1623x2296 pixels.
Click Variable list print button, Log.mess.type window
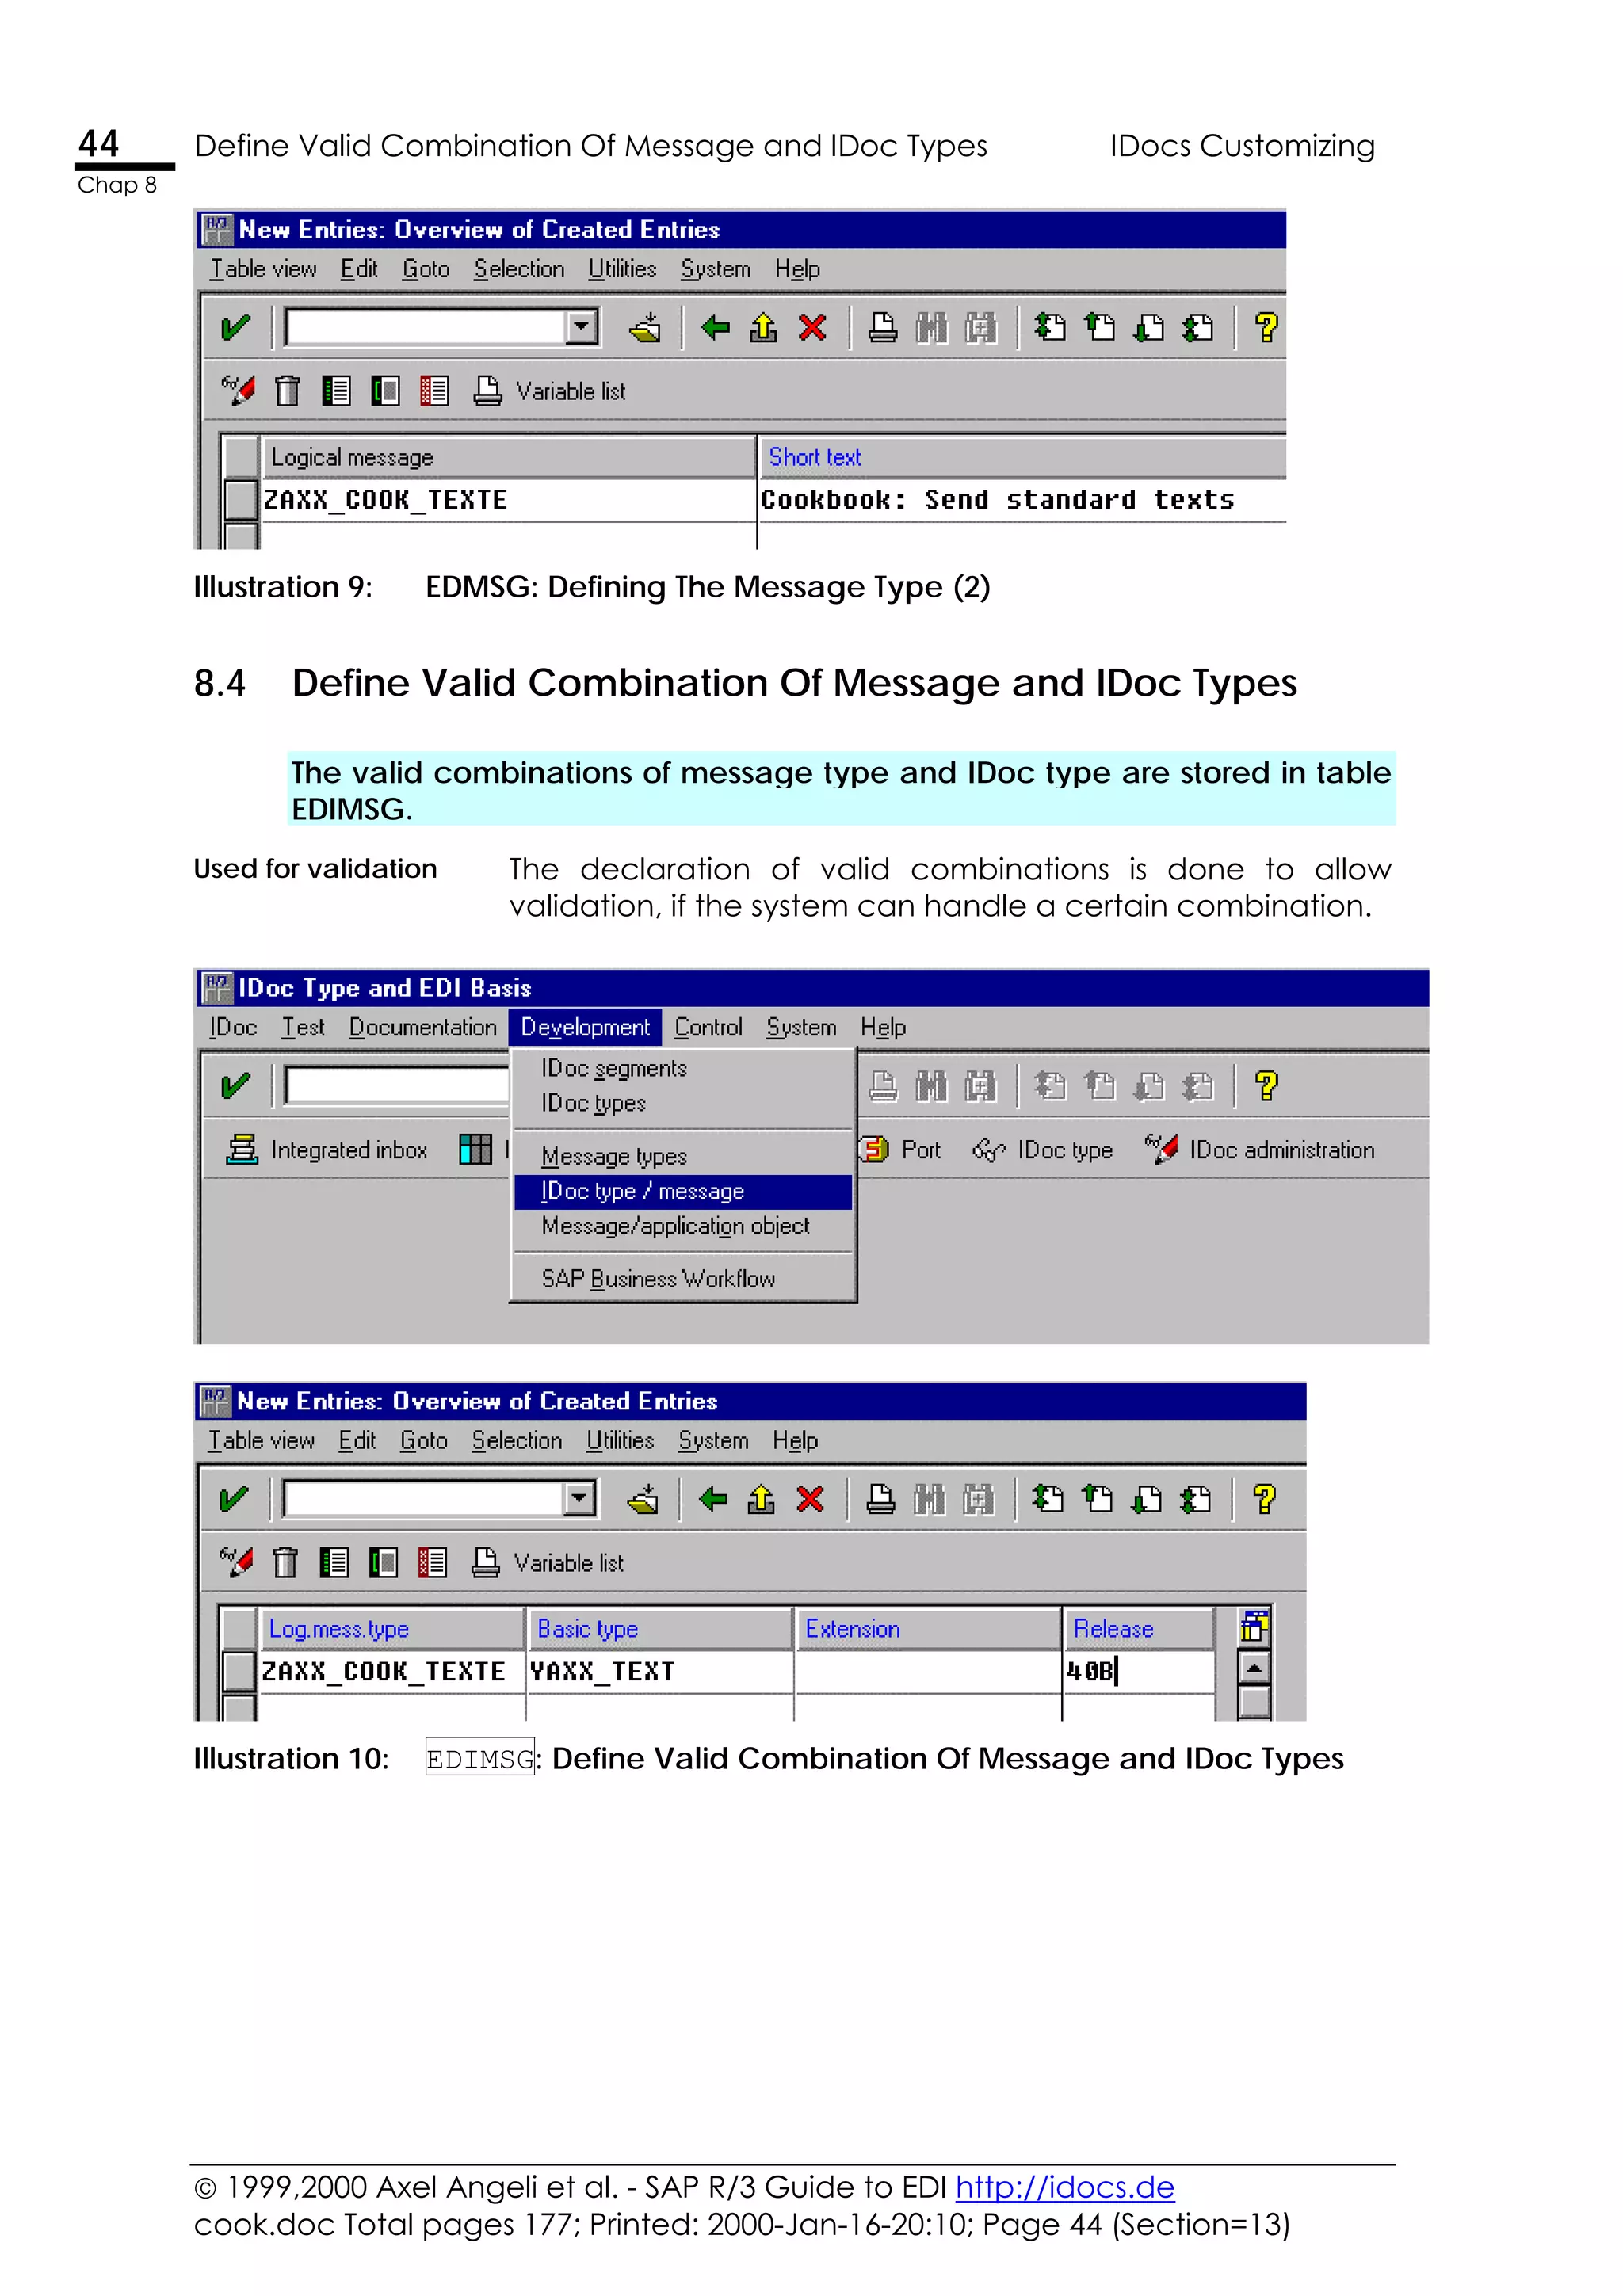[x=548, y=1562]
